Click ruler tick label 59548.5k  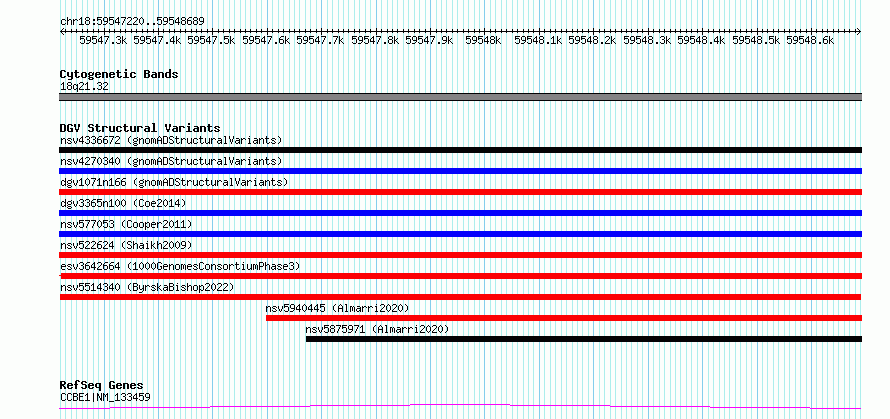(x=756, y=40)
